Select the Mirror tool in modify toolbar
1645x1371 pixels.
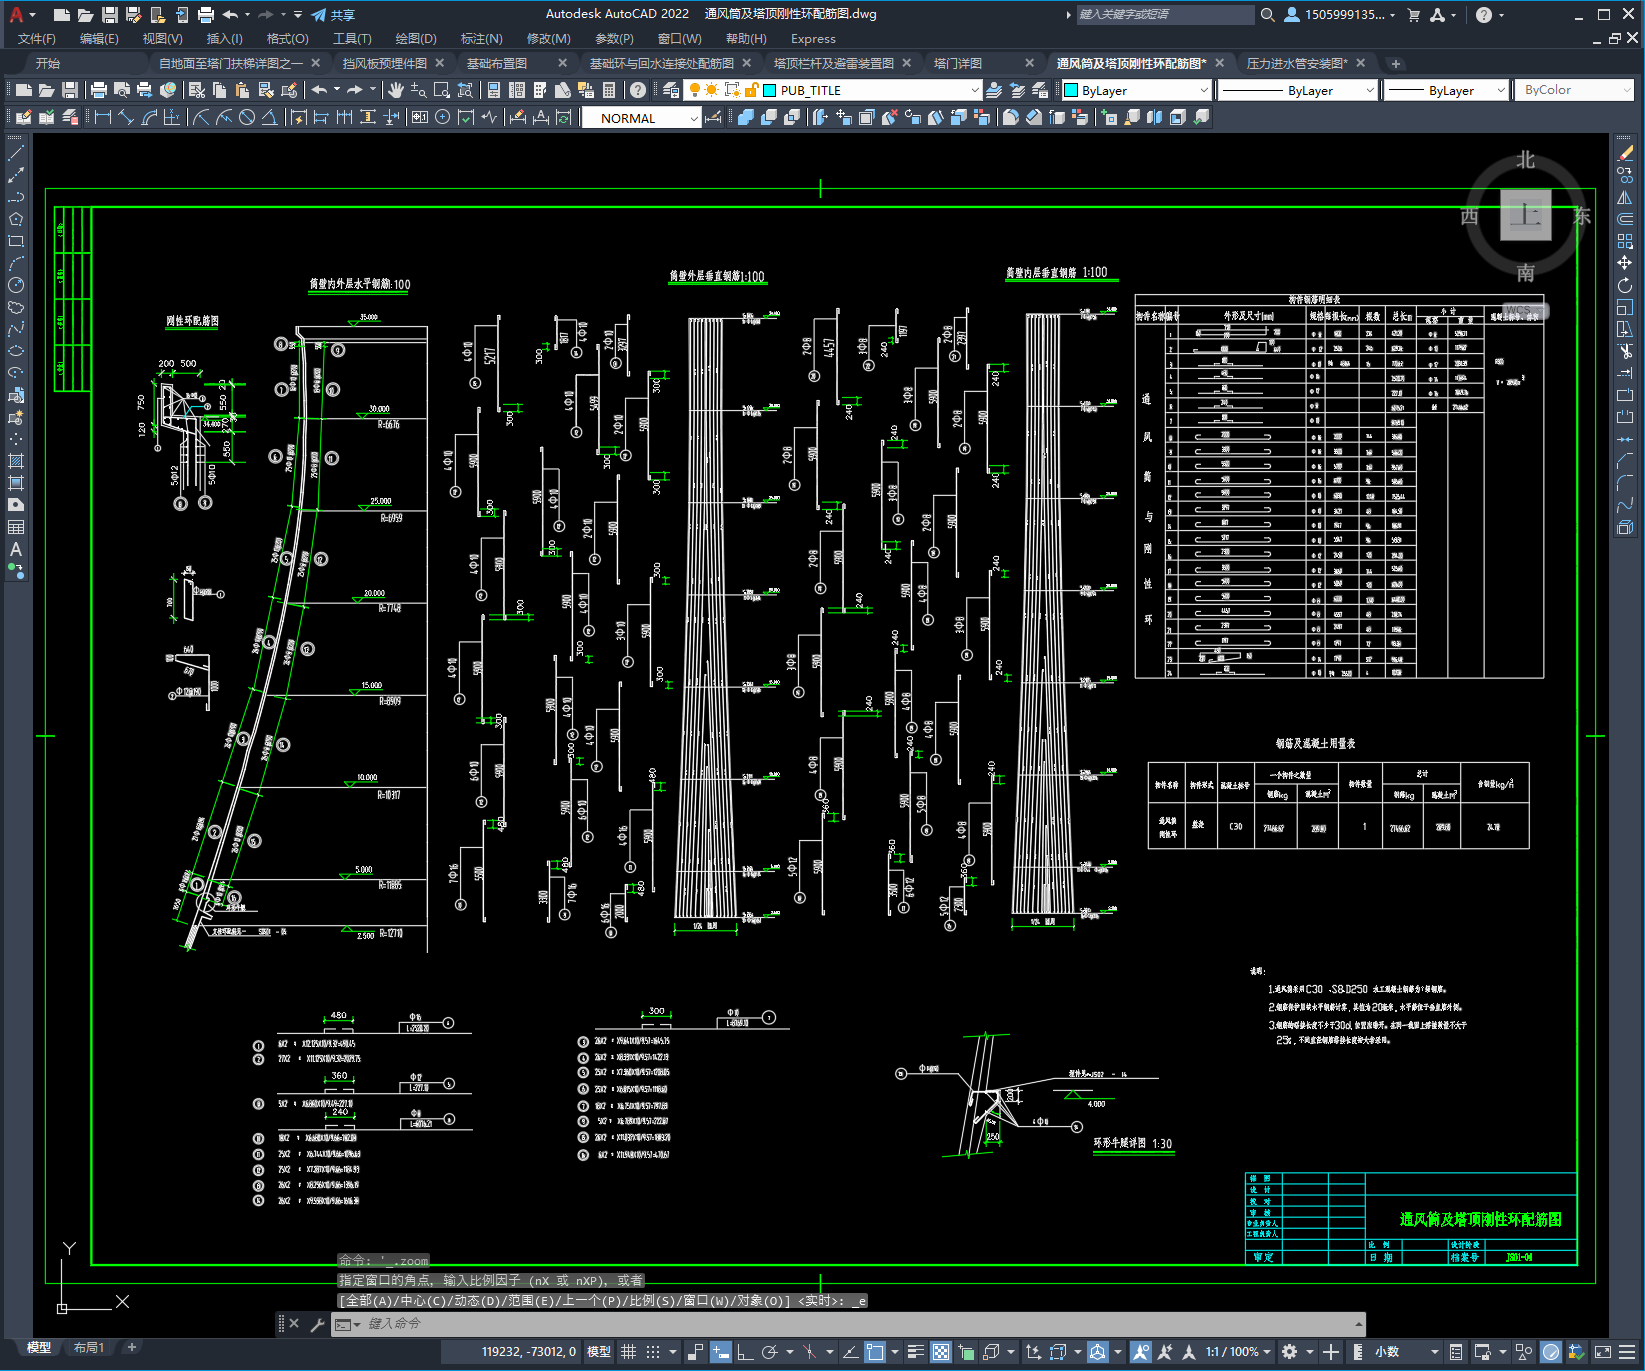tap(1625, 197)
